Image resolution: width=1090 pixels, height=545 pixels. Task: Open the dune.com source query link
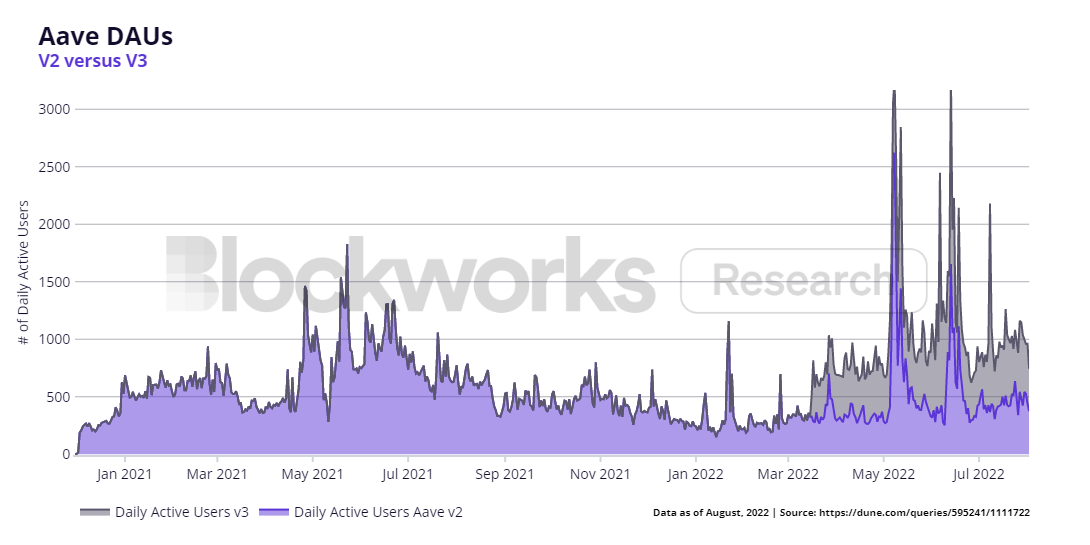[924, 512]
